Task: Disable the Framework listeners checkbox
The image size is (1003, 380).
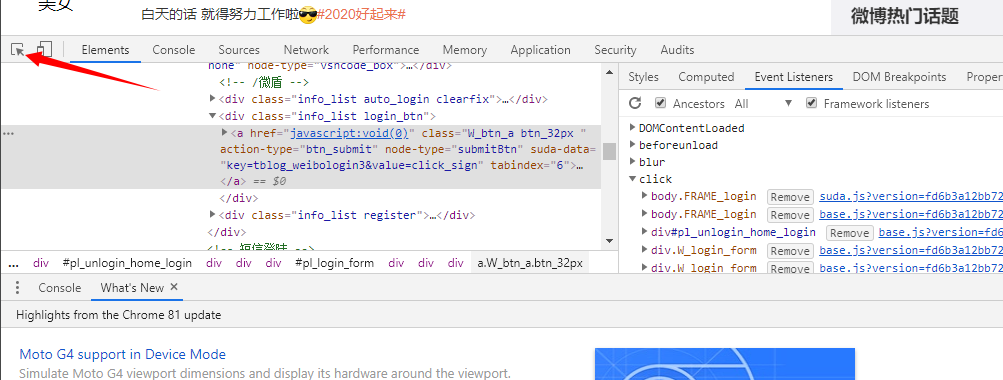Action: tap(812, 103)
